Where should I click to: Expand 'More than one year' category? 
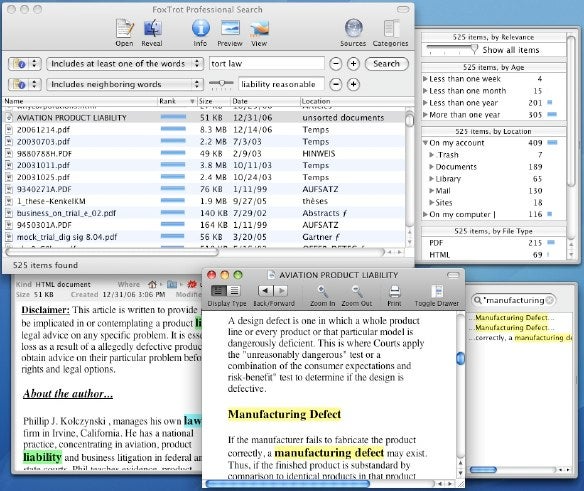425,114
